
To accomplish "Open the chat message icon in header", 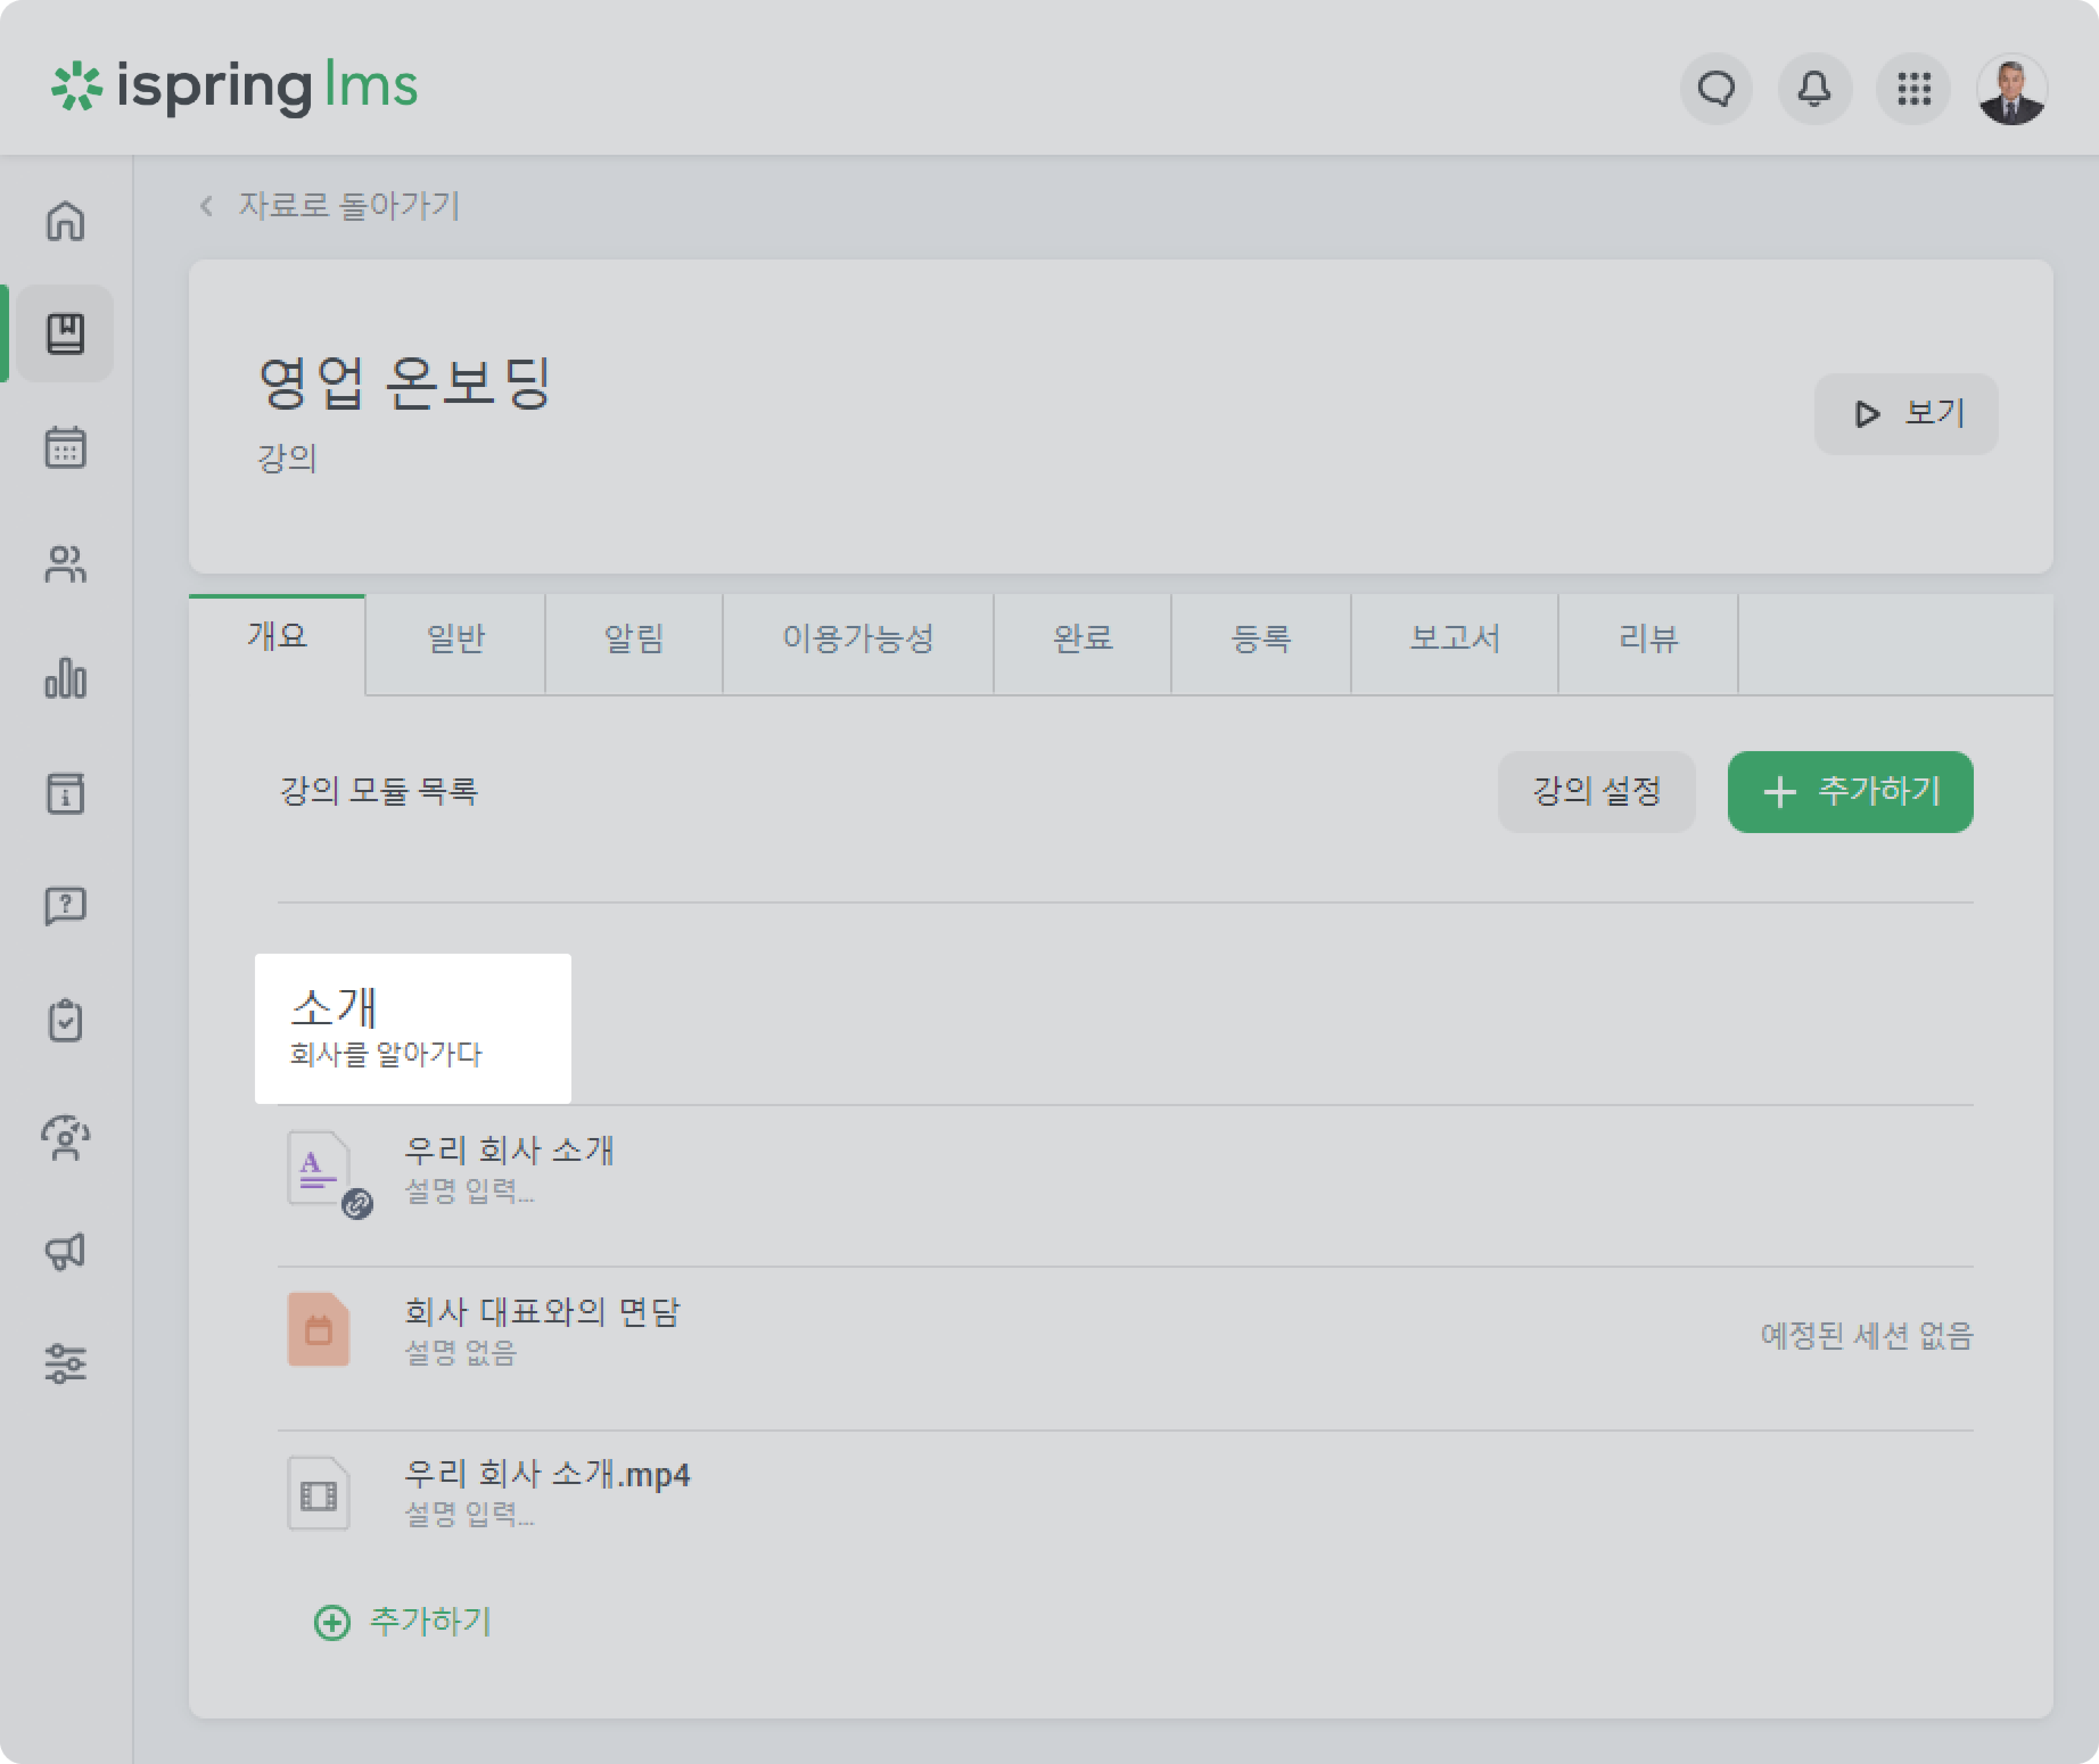I will pos(1716,89).
